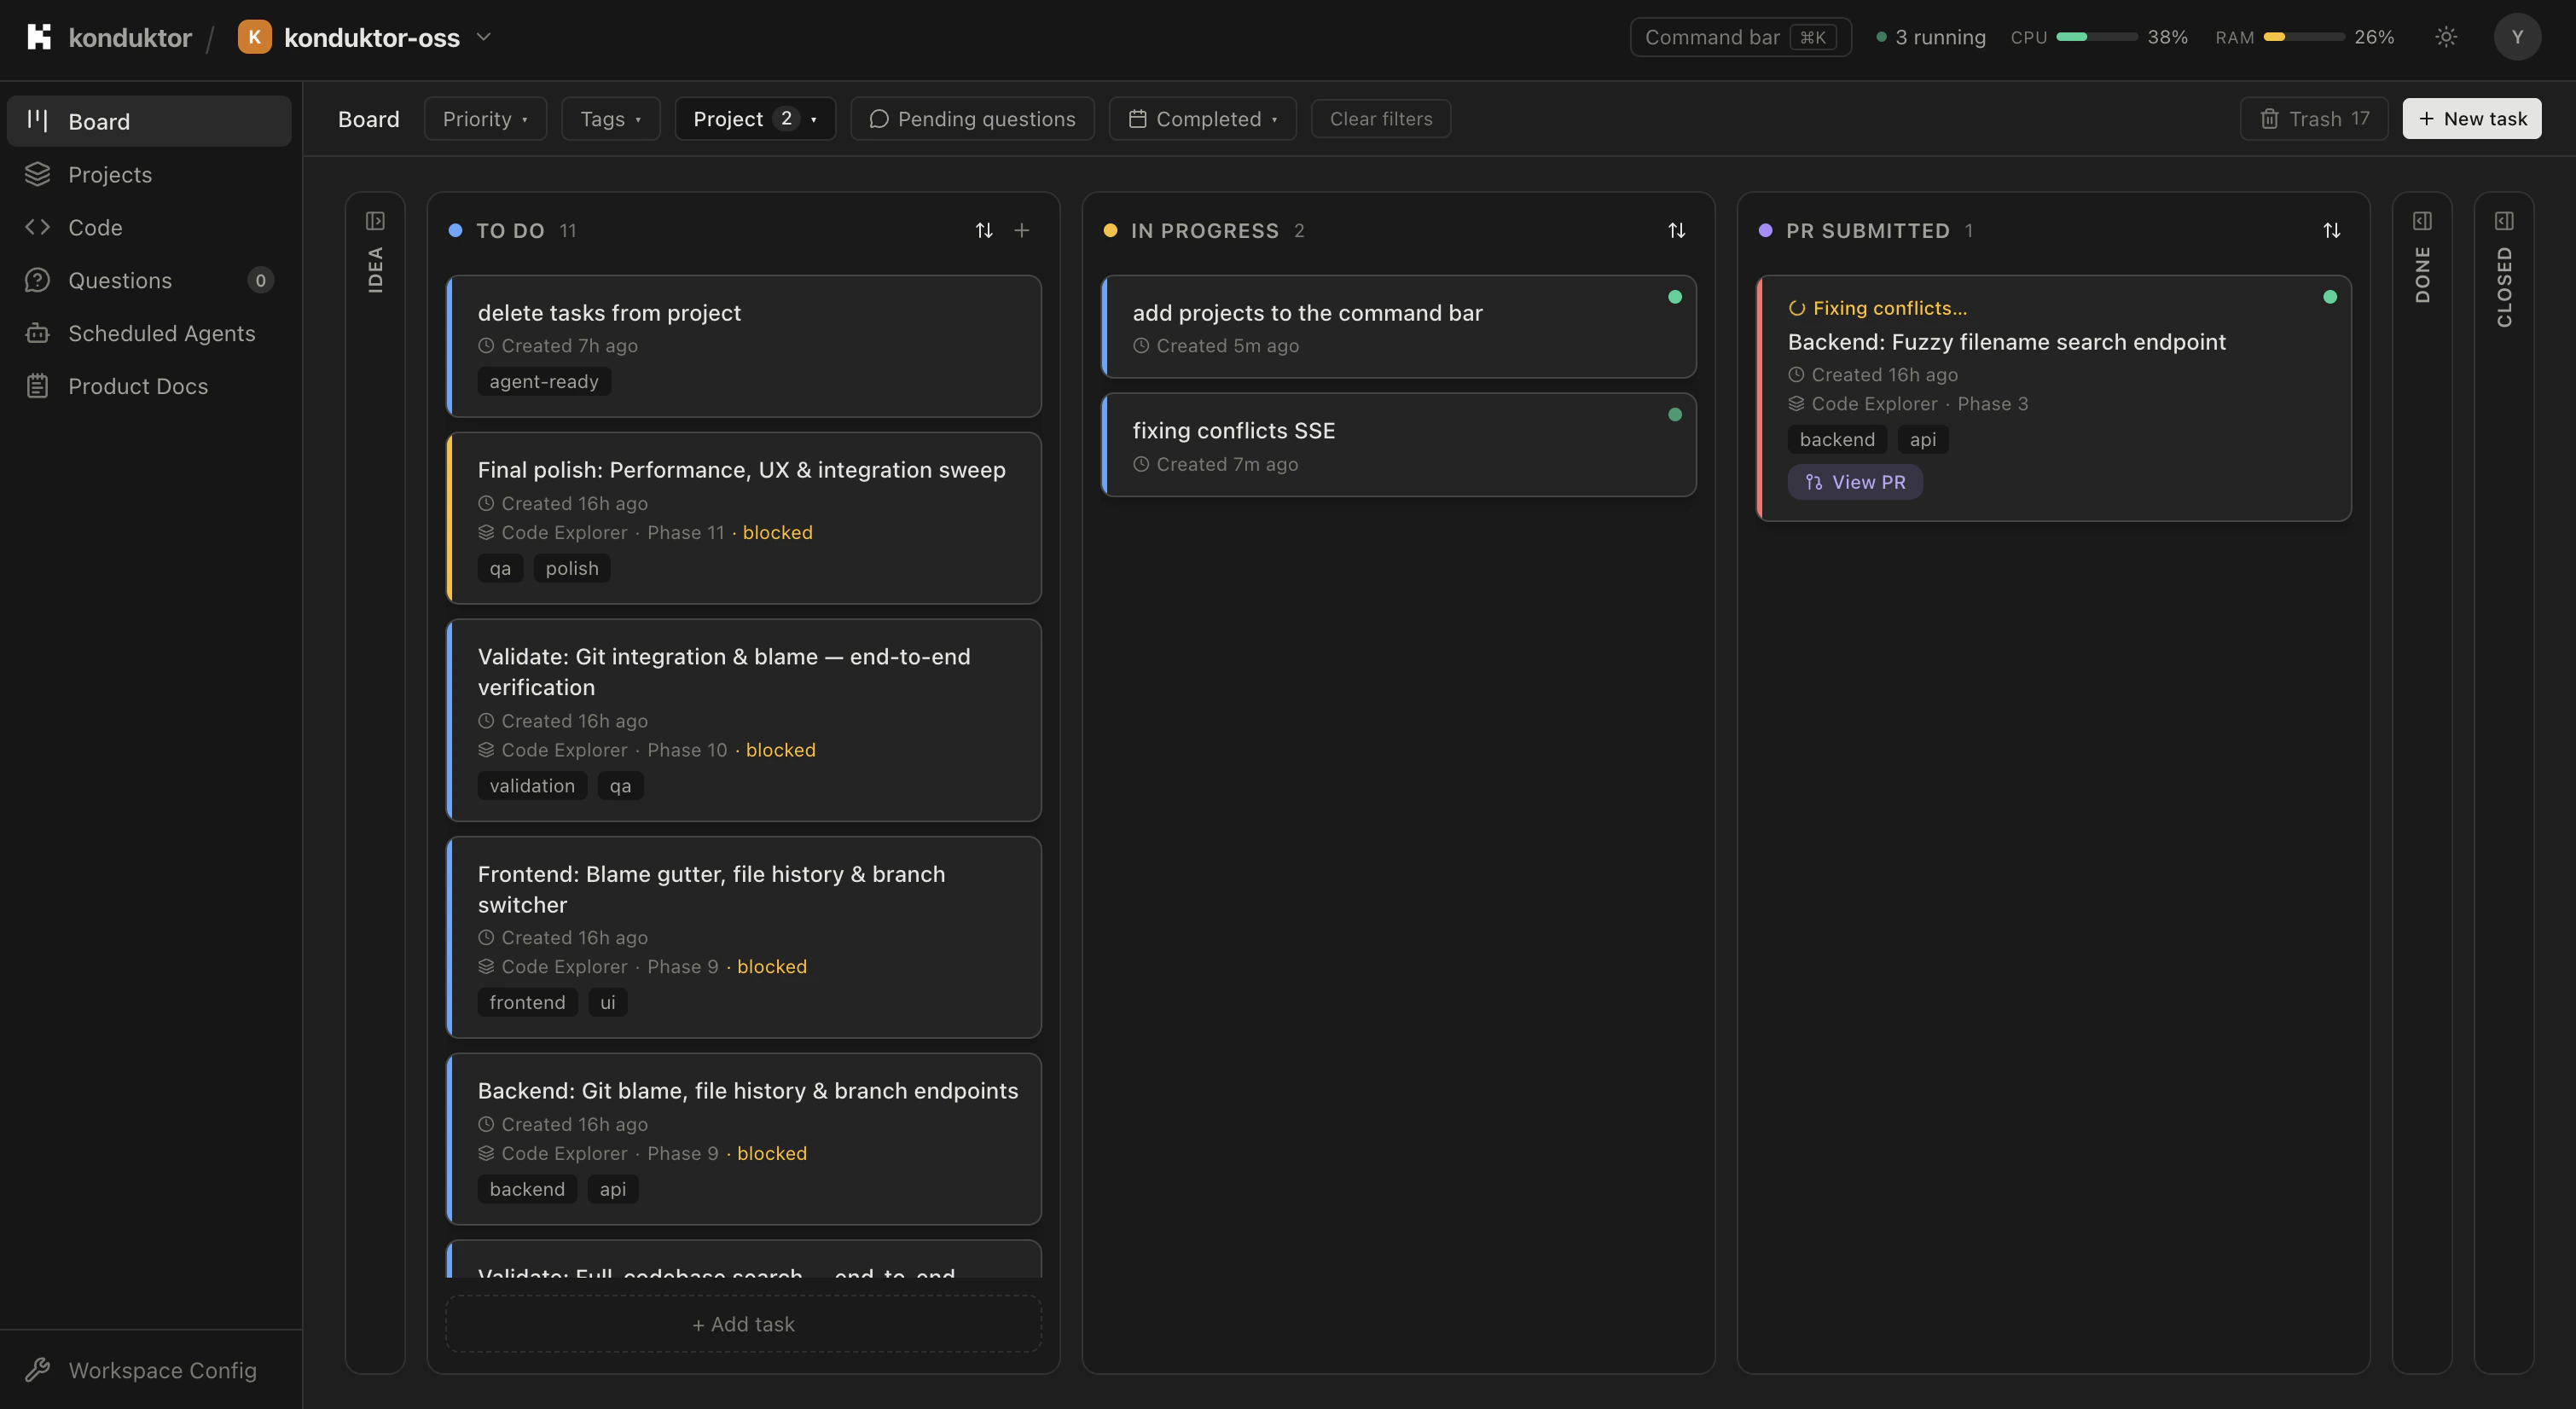Open Product Docs from the sidebar
The width and height of the screenshot is (2576, 1409).
click(x=138, y=385)
